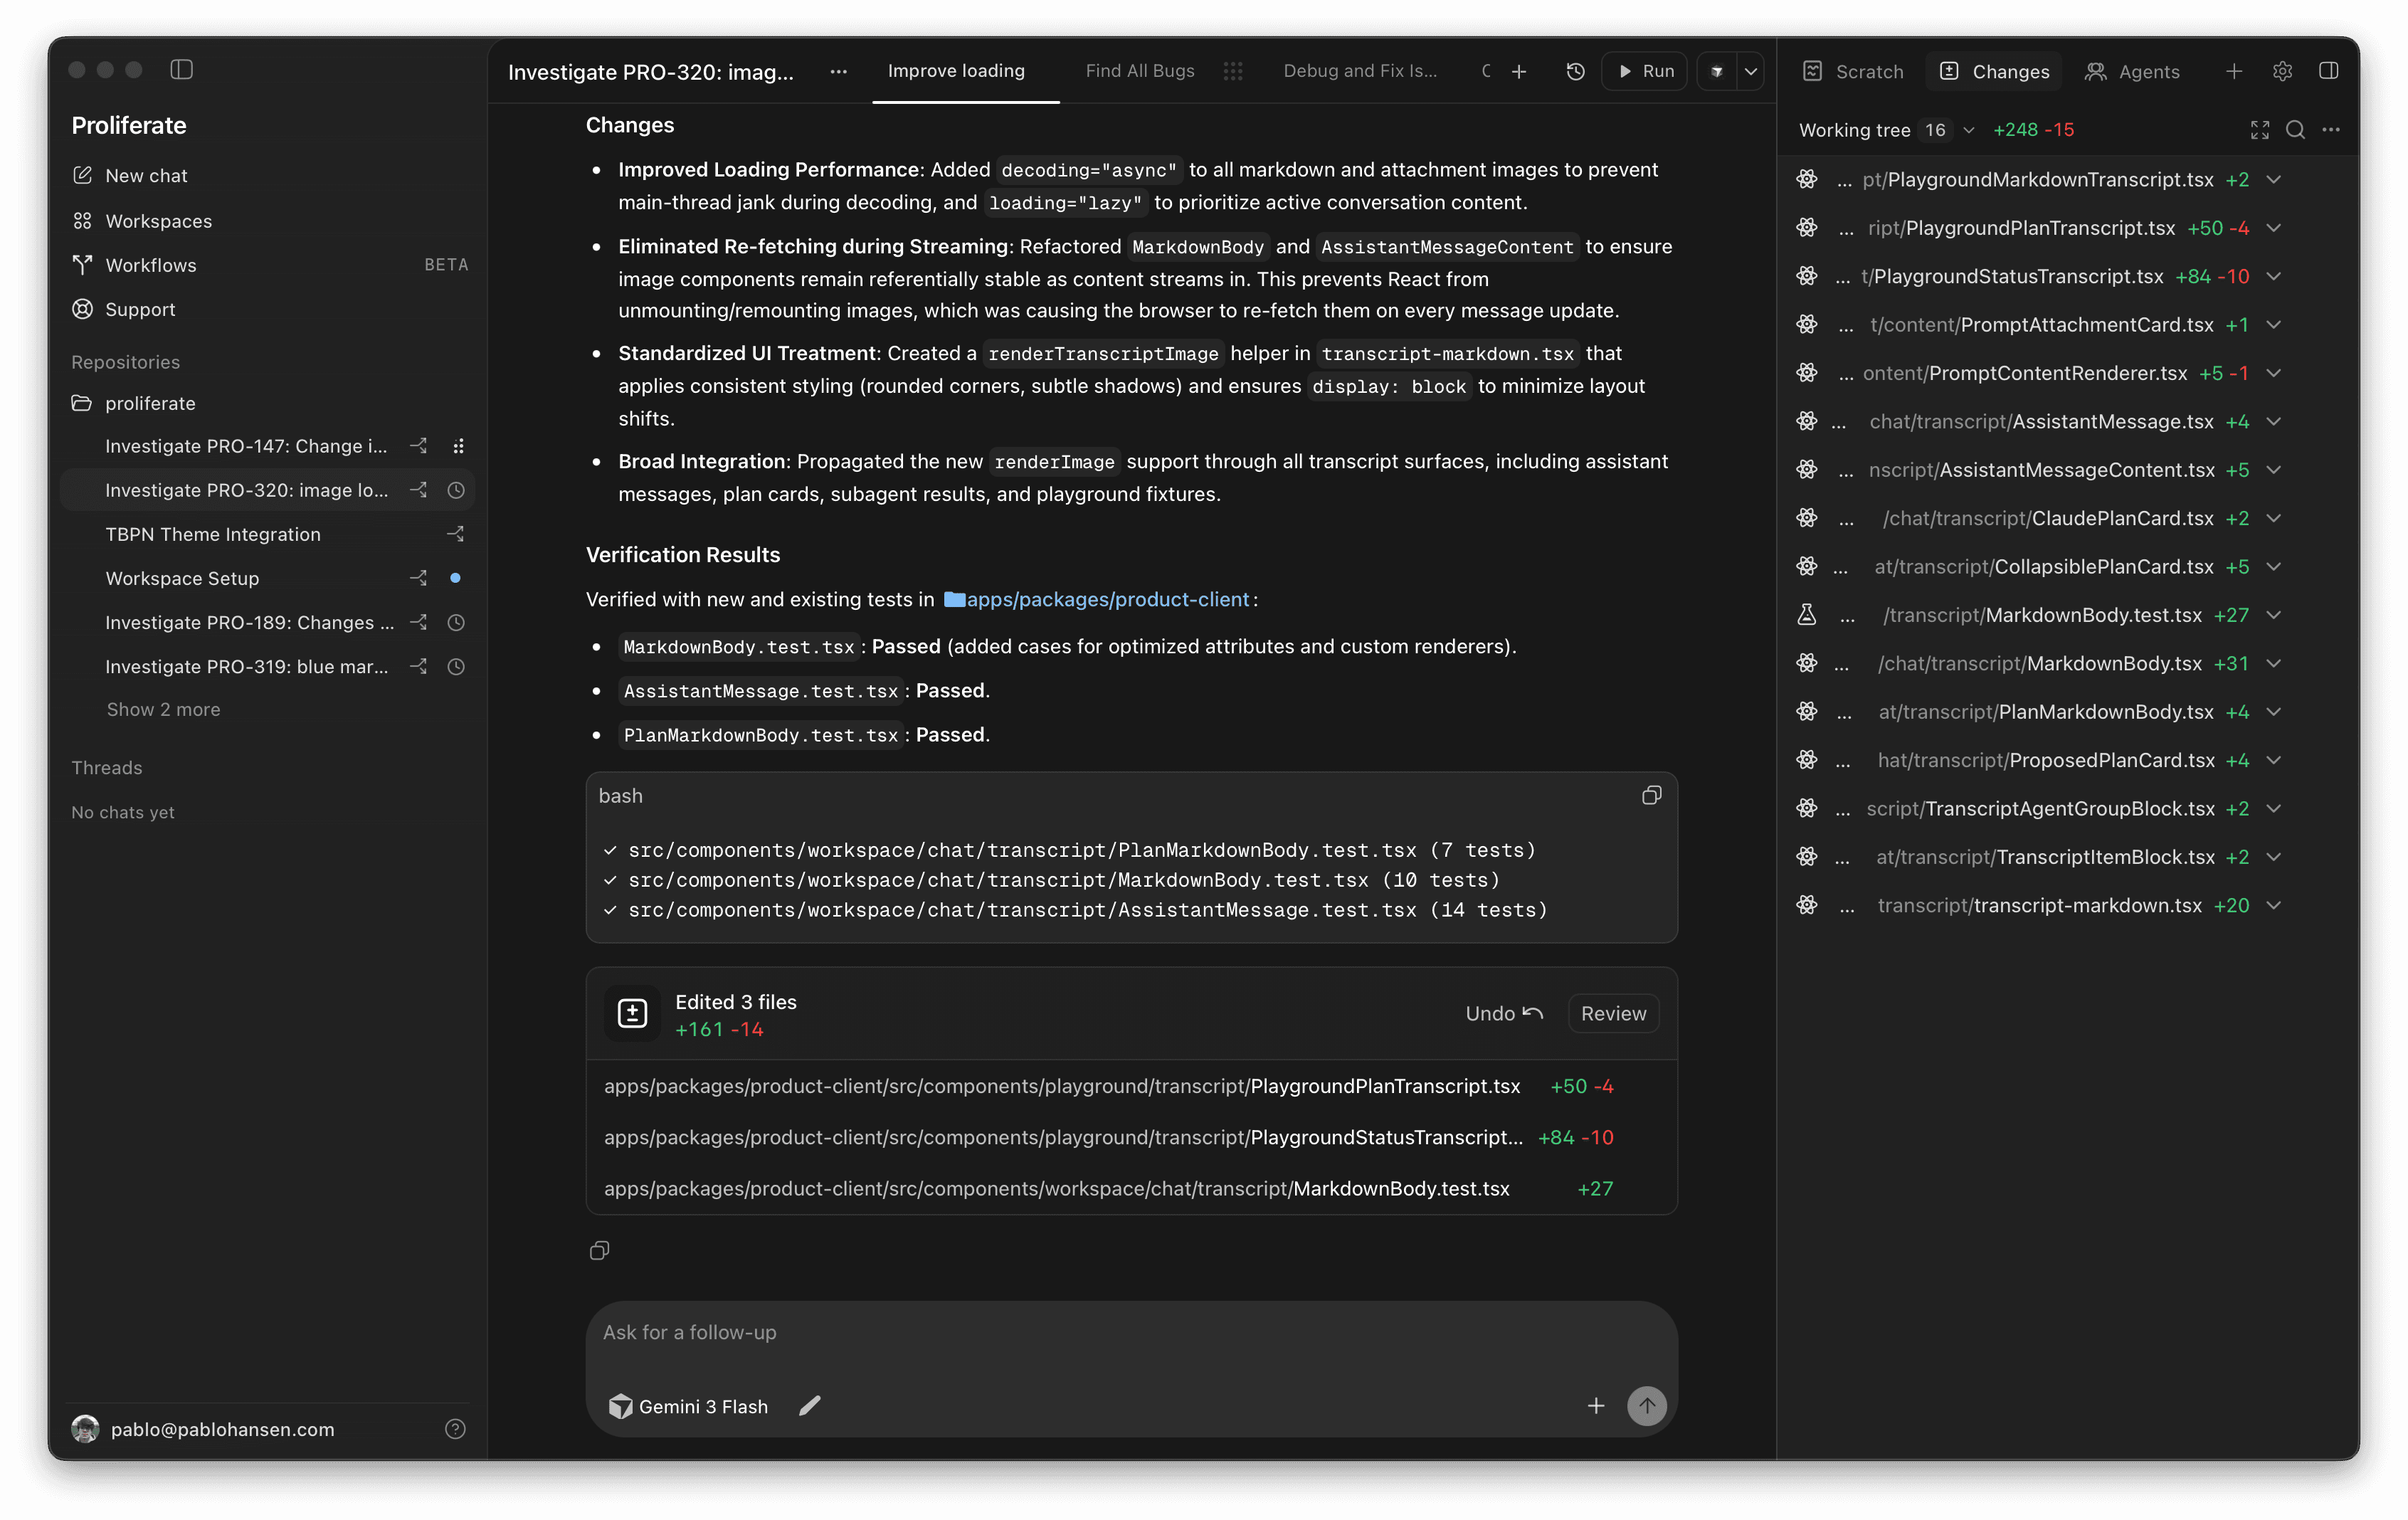
Task: Copy the bash code block
Action: pyautogui.click(x=1651, y=796)
